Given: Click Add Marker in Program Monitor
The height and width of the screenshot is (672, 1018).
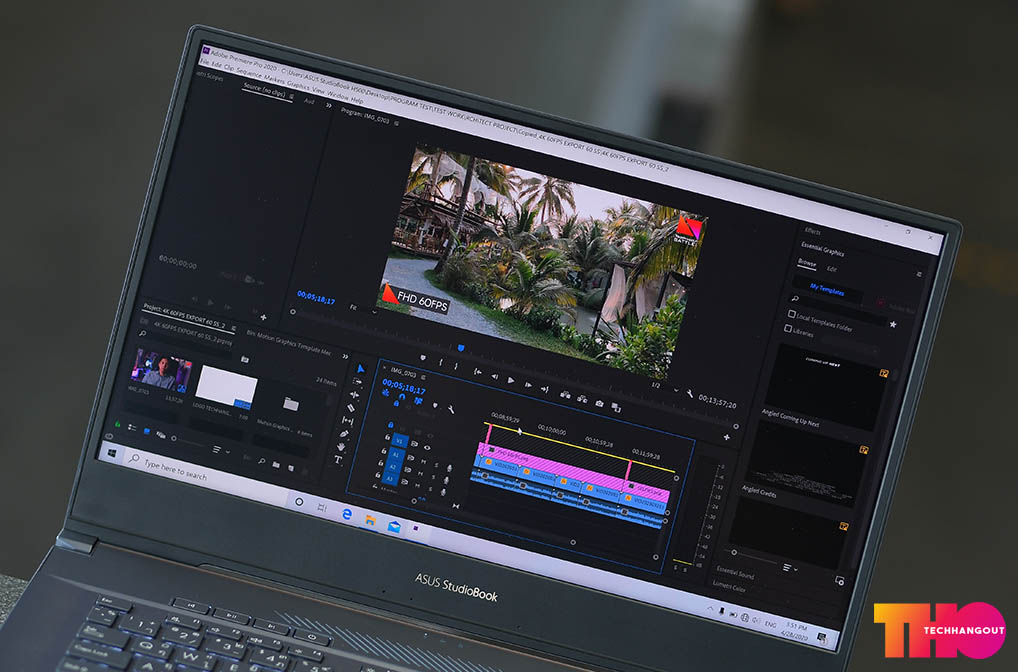Looking at the screenshot, I should point(423,357).
